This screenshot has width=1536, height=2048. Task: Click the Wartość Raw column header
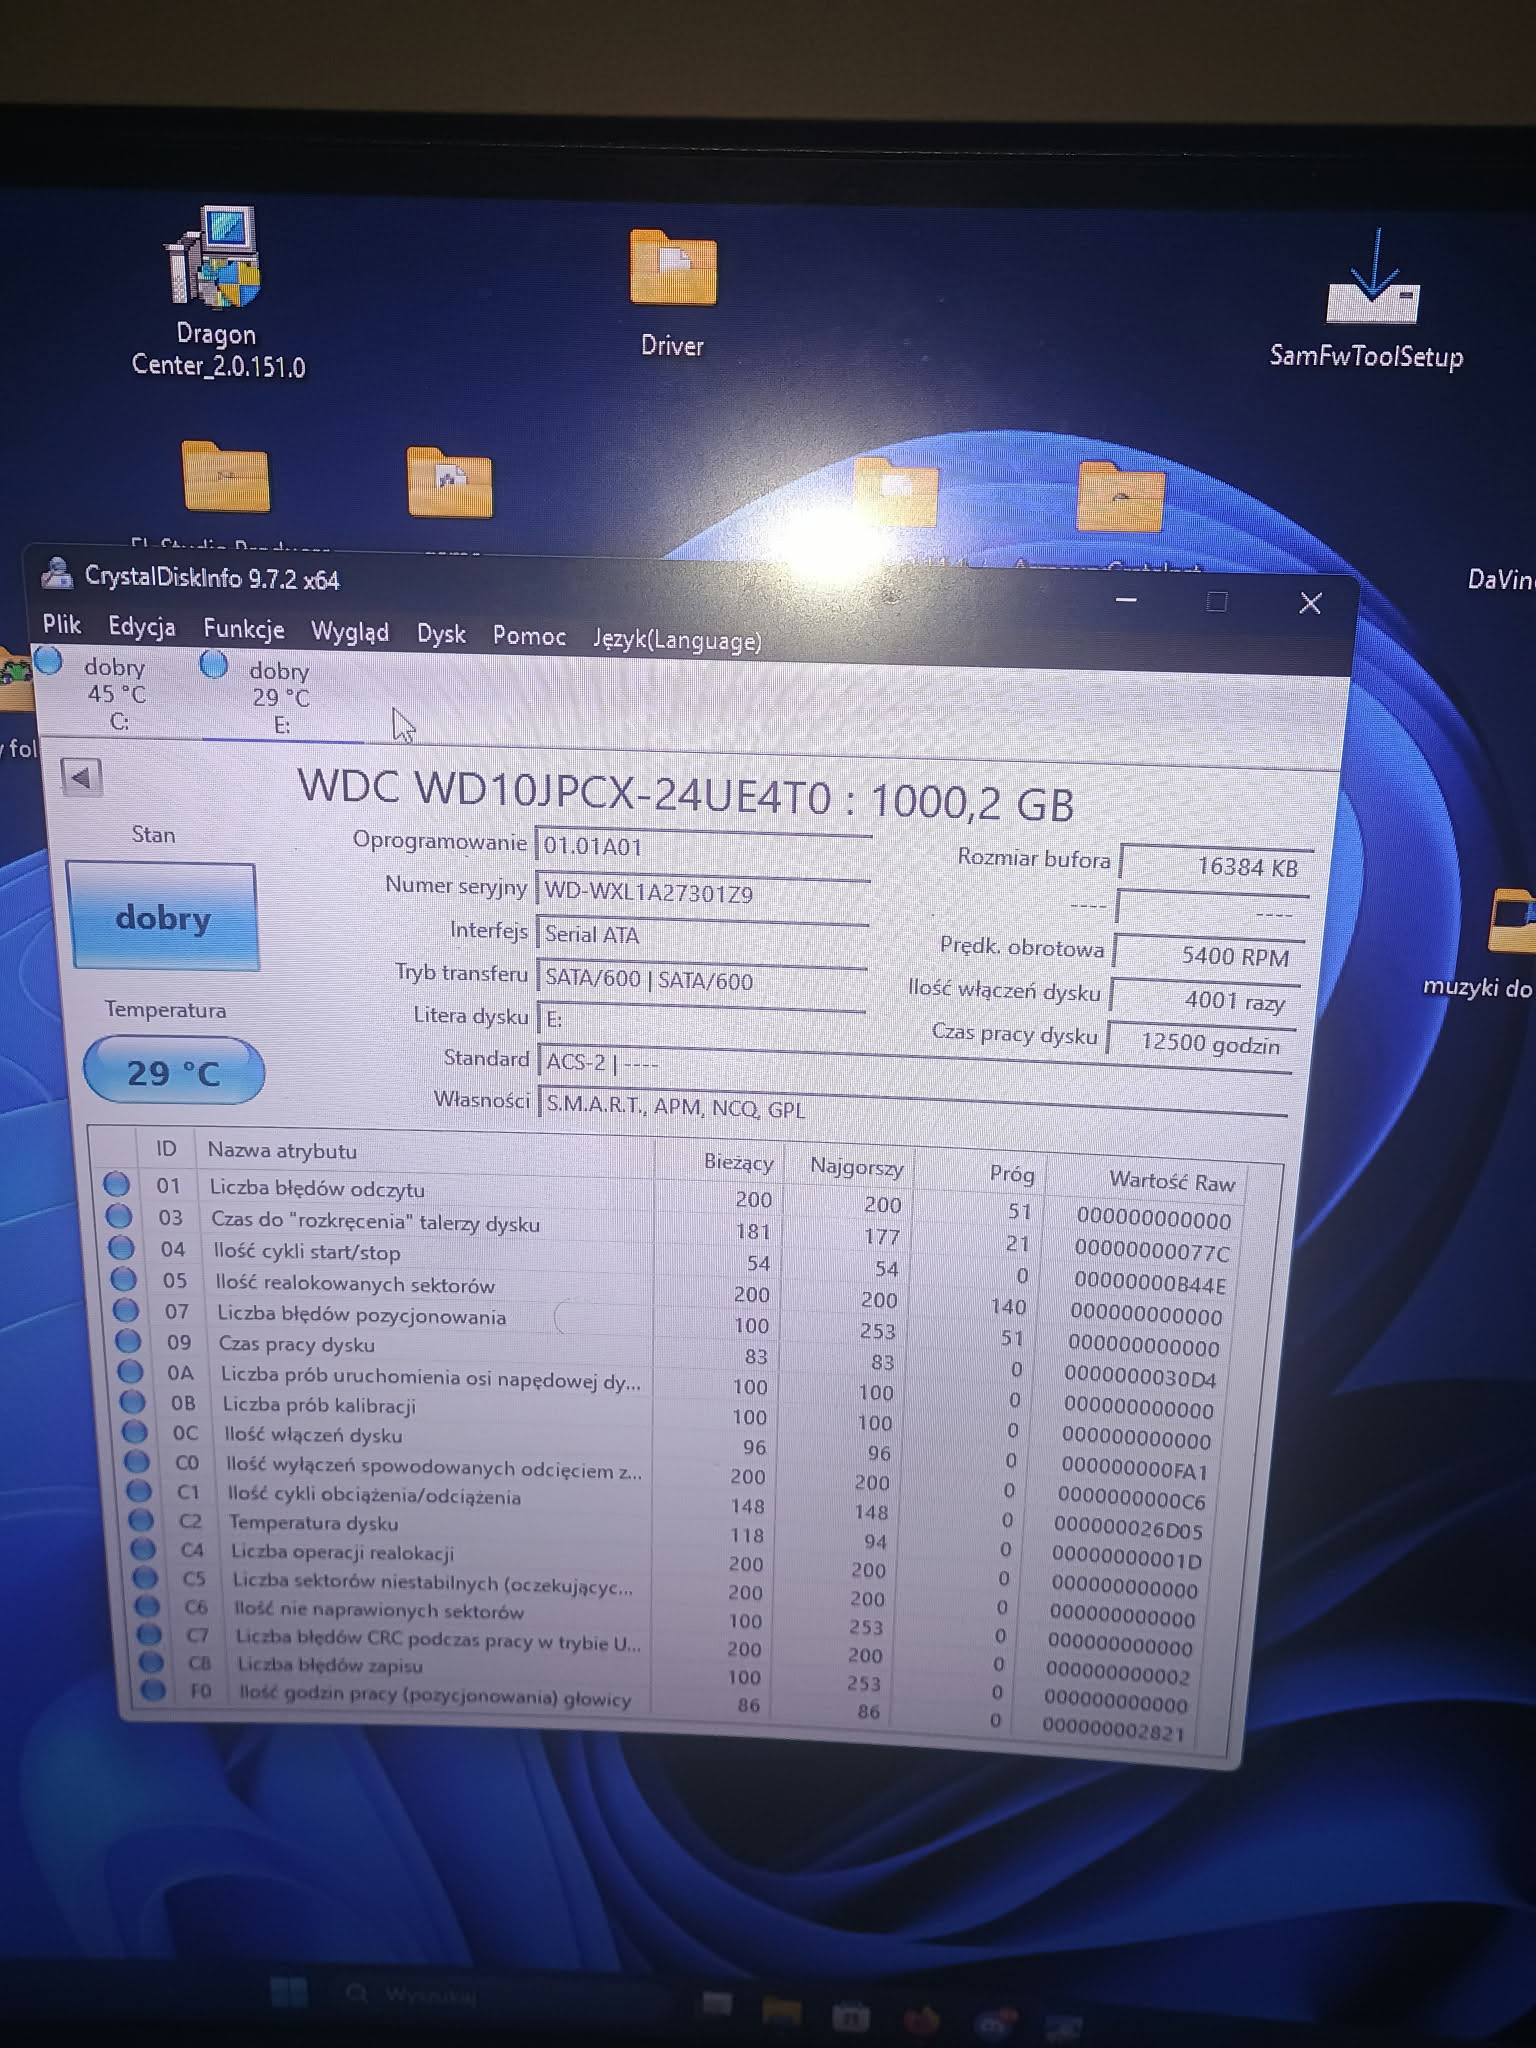1171,1182
